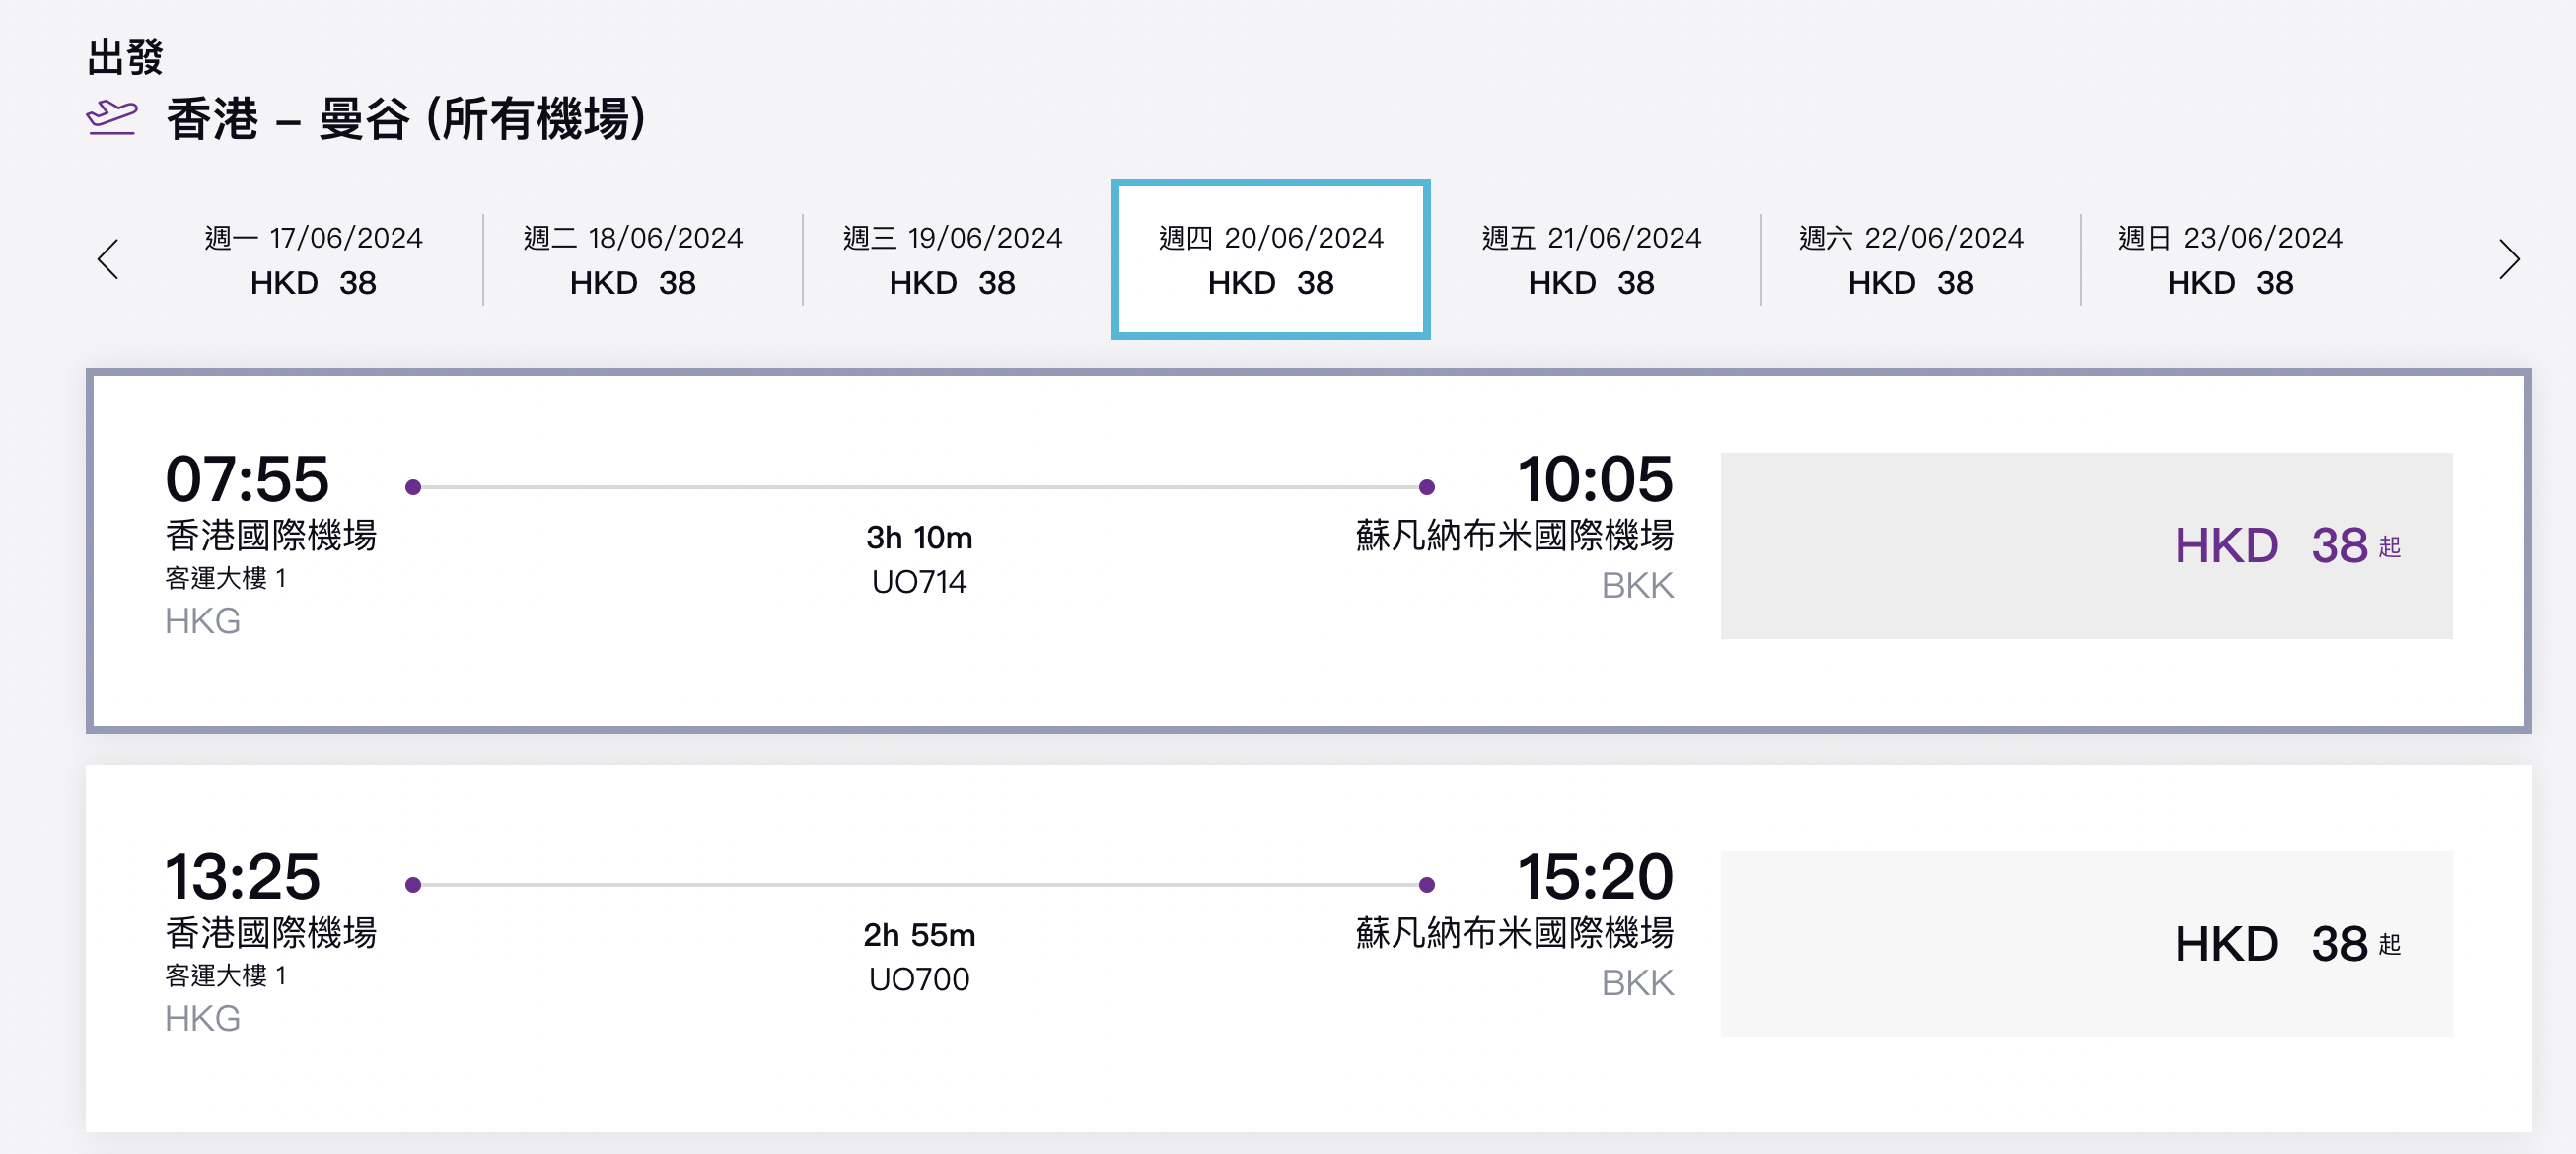Switch to 週三 19/06/2024 date tab
Viewport: 2576px width, 1154px height.
[x=952, y=259]
